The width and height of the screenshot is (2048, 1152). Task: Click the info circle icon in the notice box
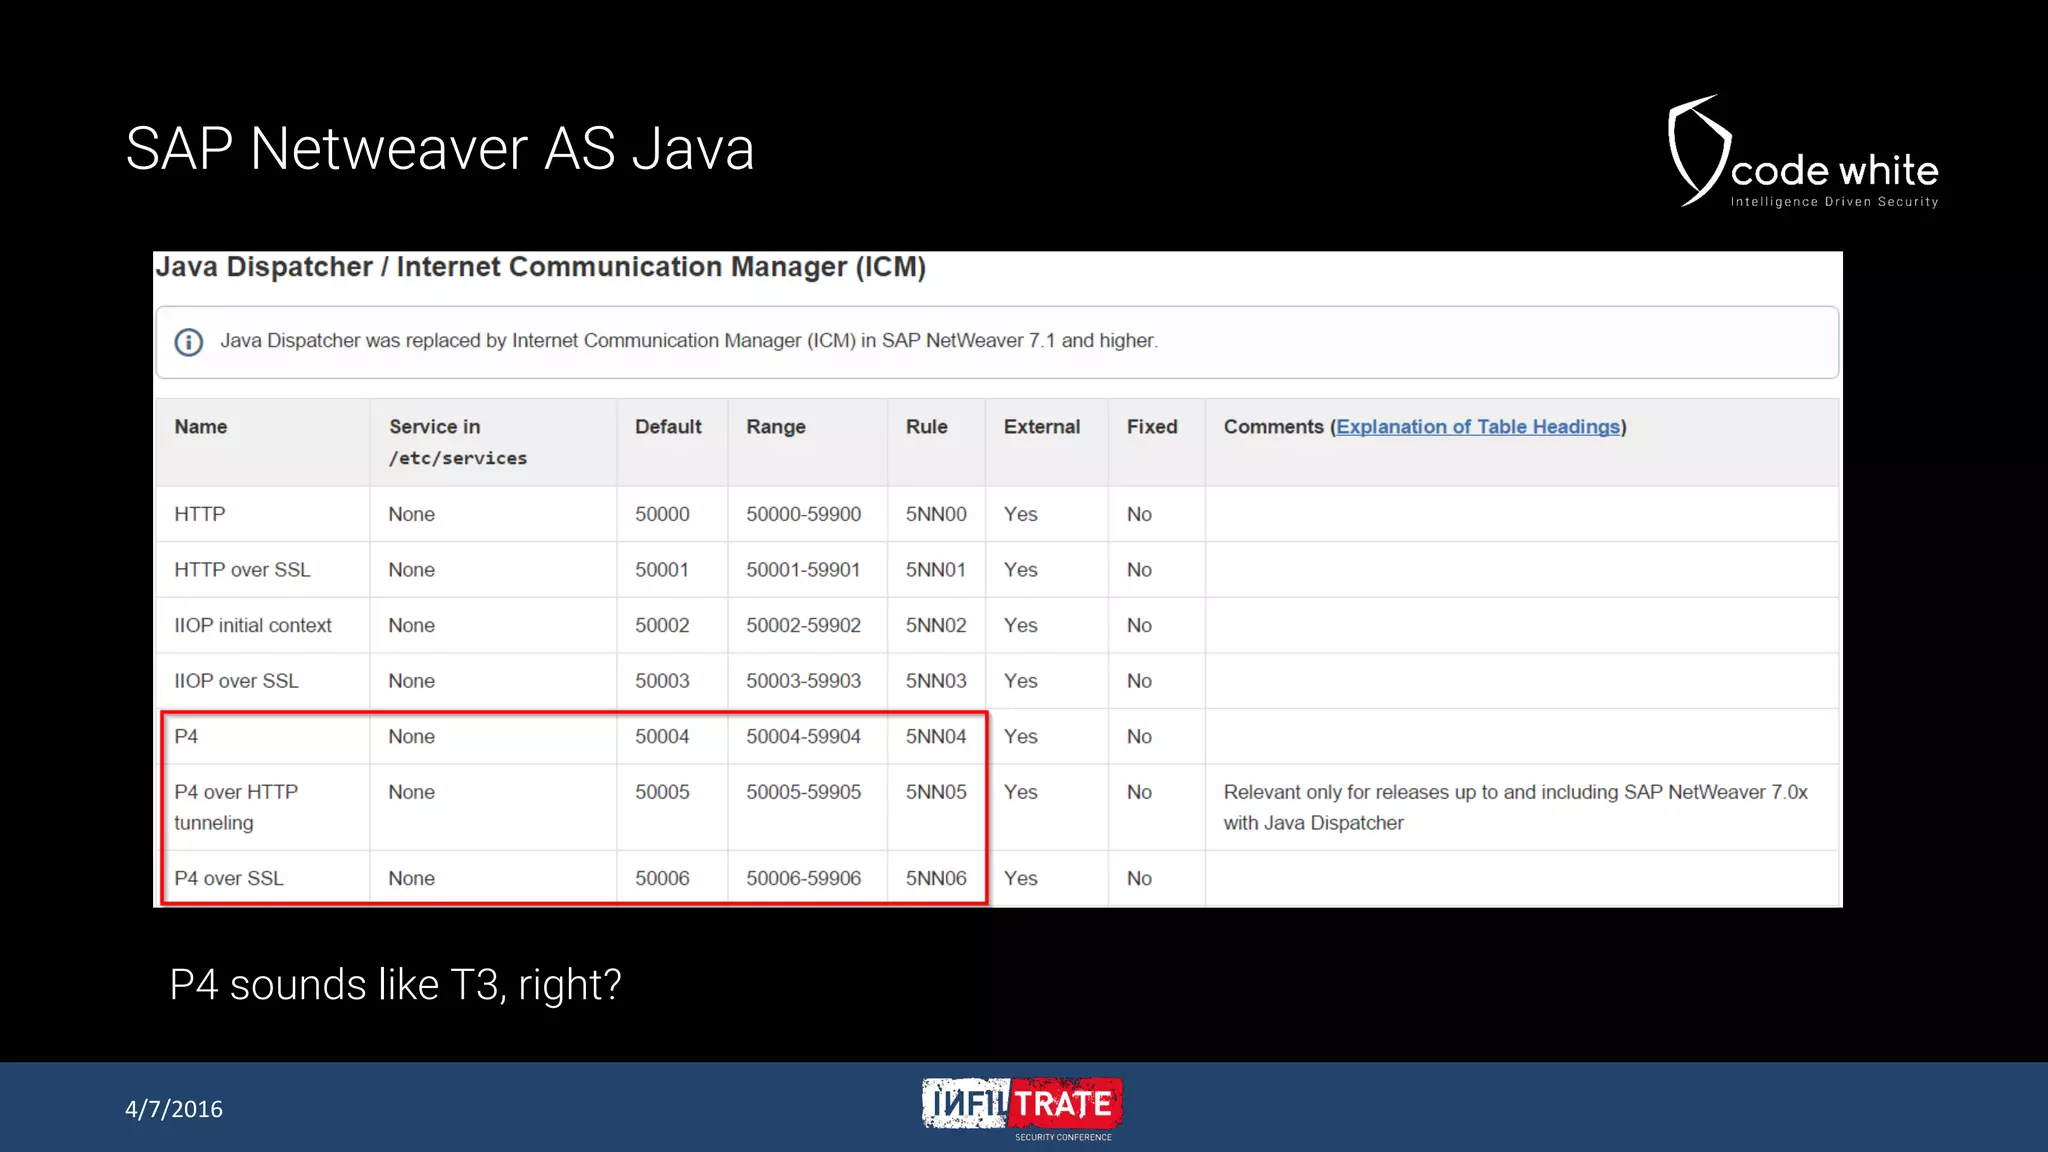tap(188, 342)
